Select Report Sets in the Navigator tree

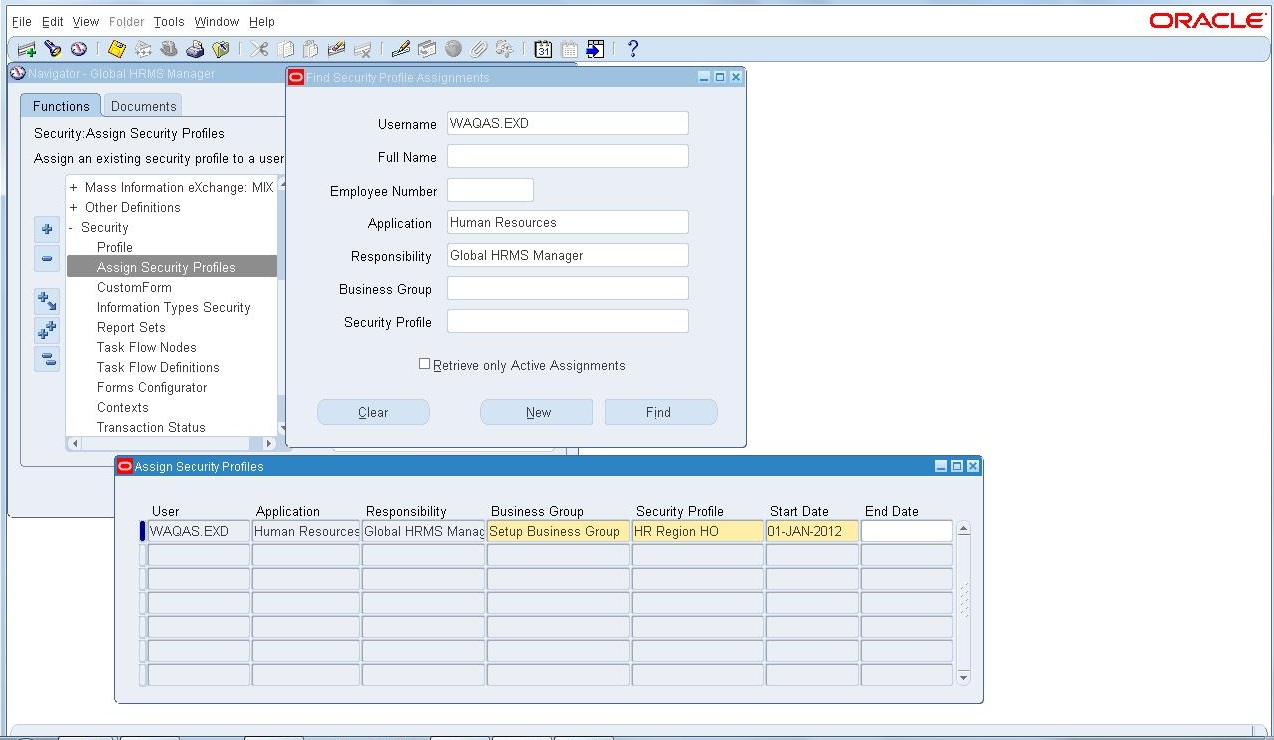(131, 327)
